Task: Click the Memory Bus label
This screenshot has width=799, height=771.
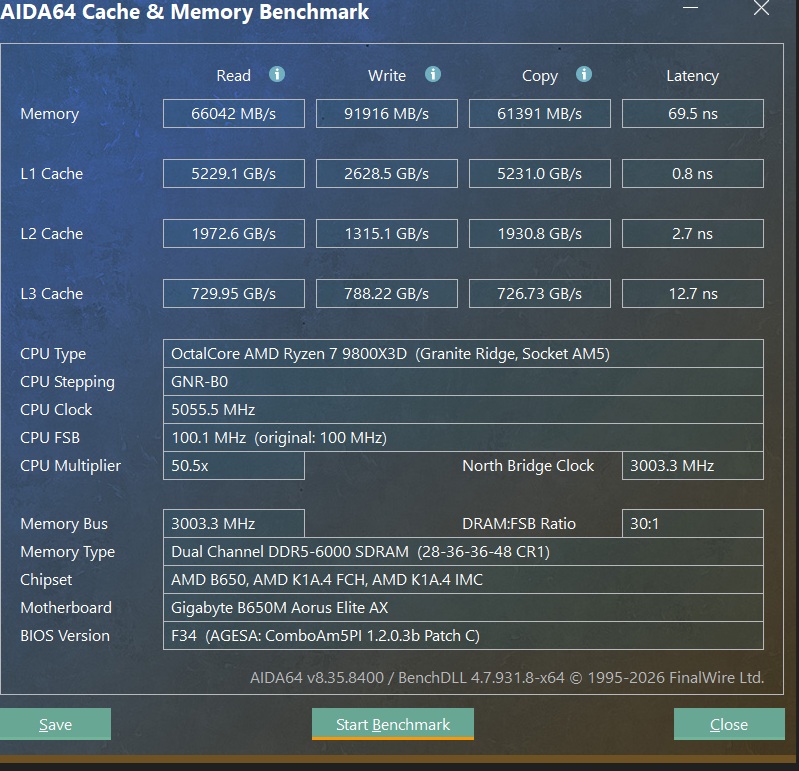Action: coord(64,524)
